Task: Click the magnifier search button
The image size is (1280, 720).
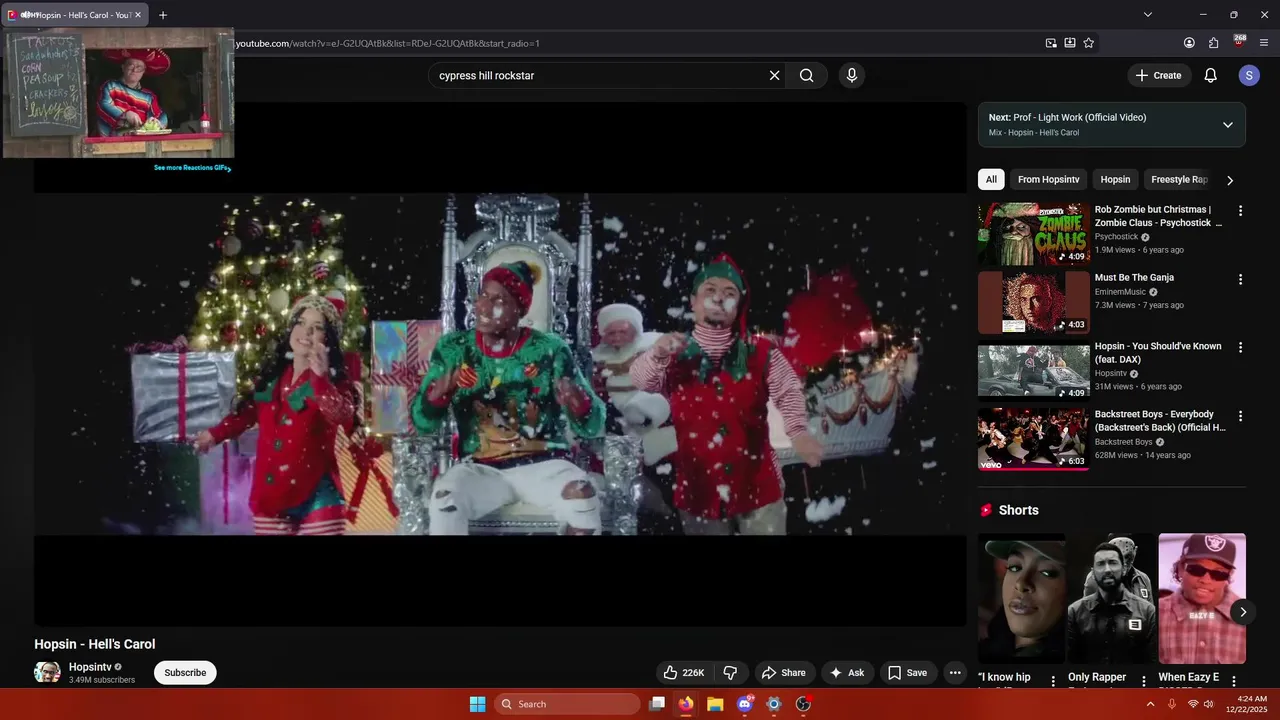Action: [x=806, y=75]
